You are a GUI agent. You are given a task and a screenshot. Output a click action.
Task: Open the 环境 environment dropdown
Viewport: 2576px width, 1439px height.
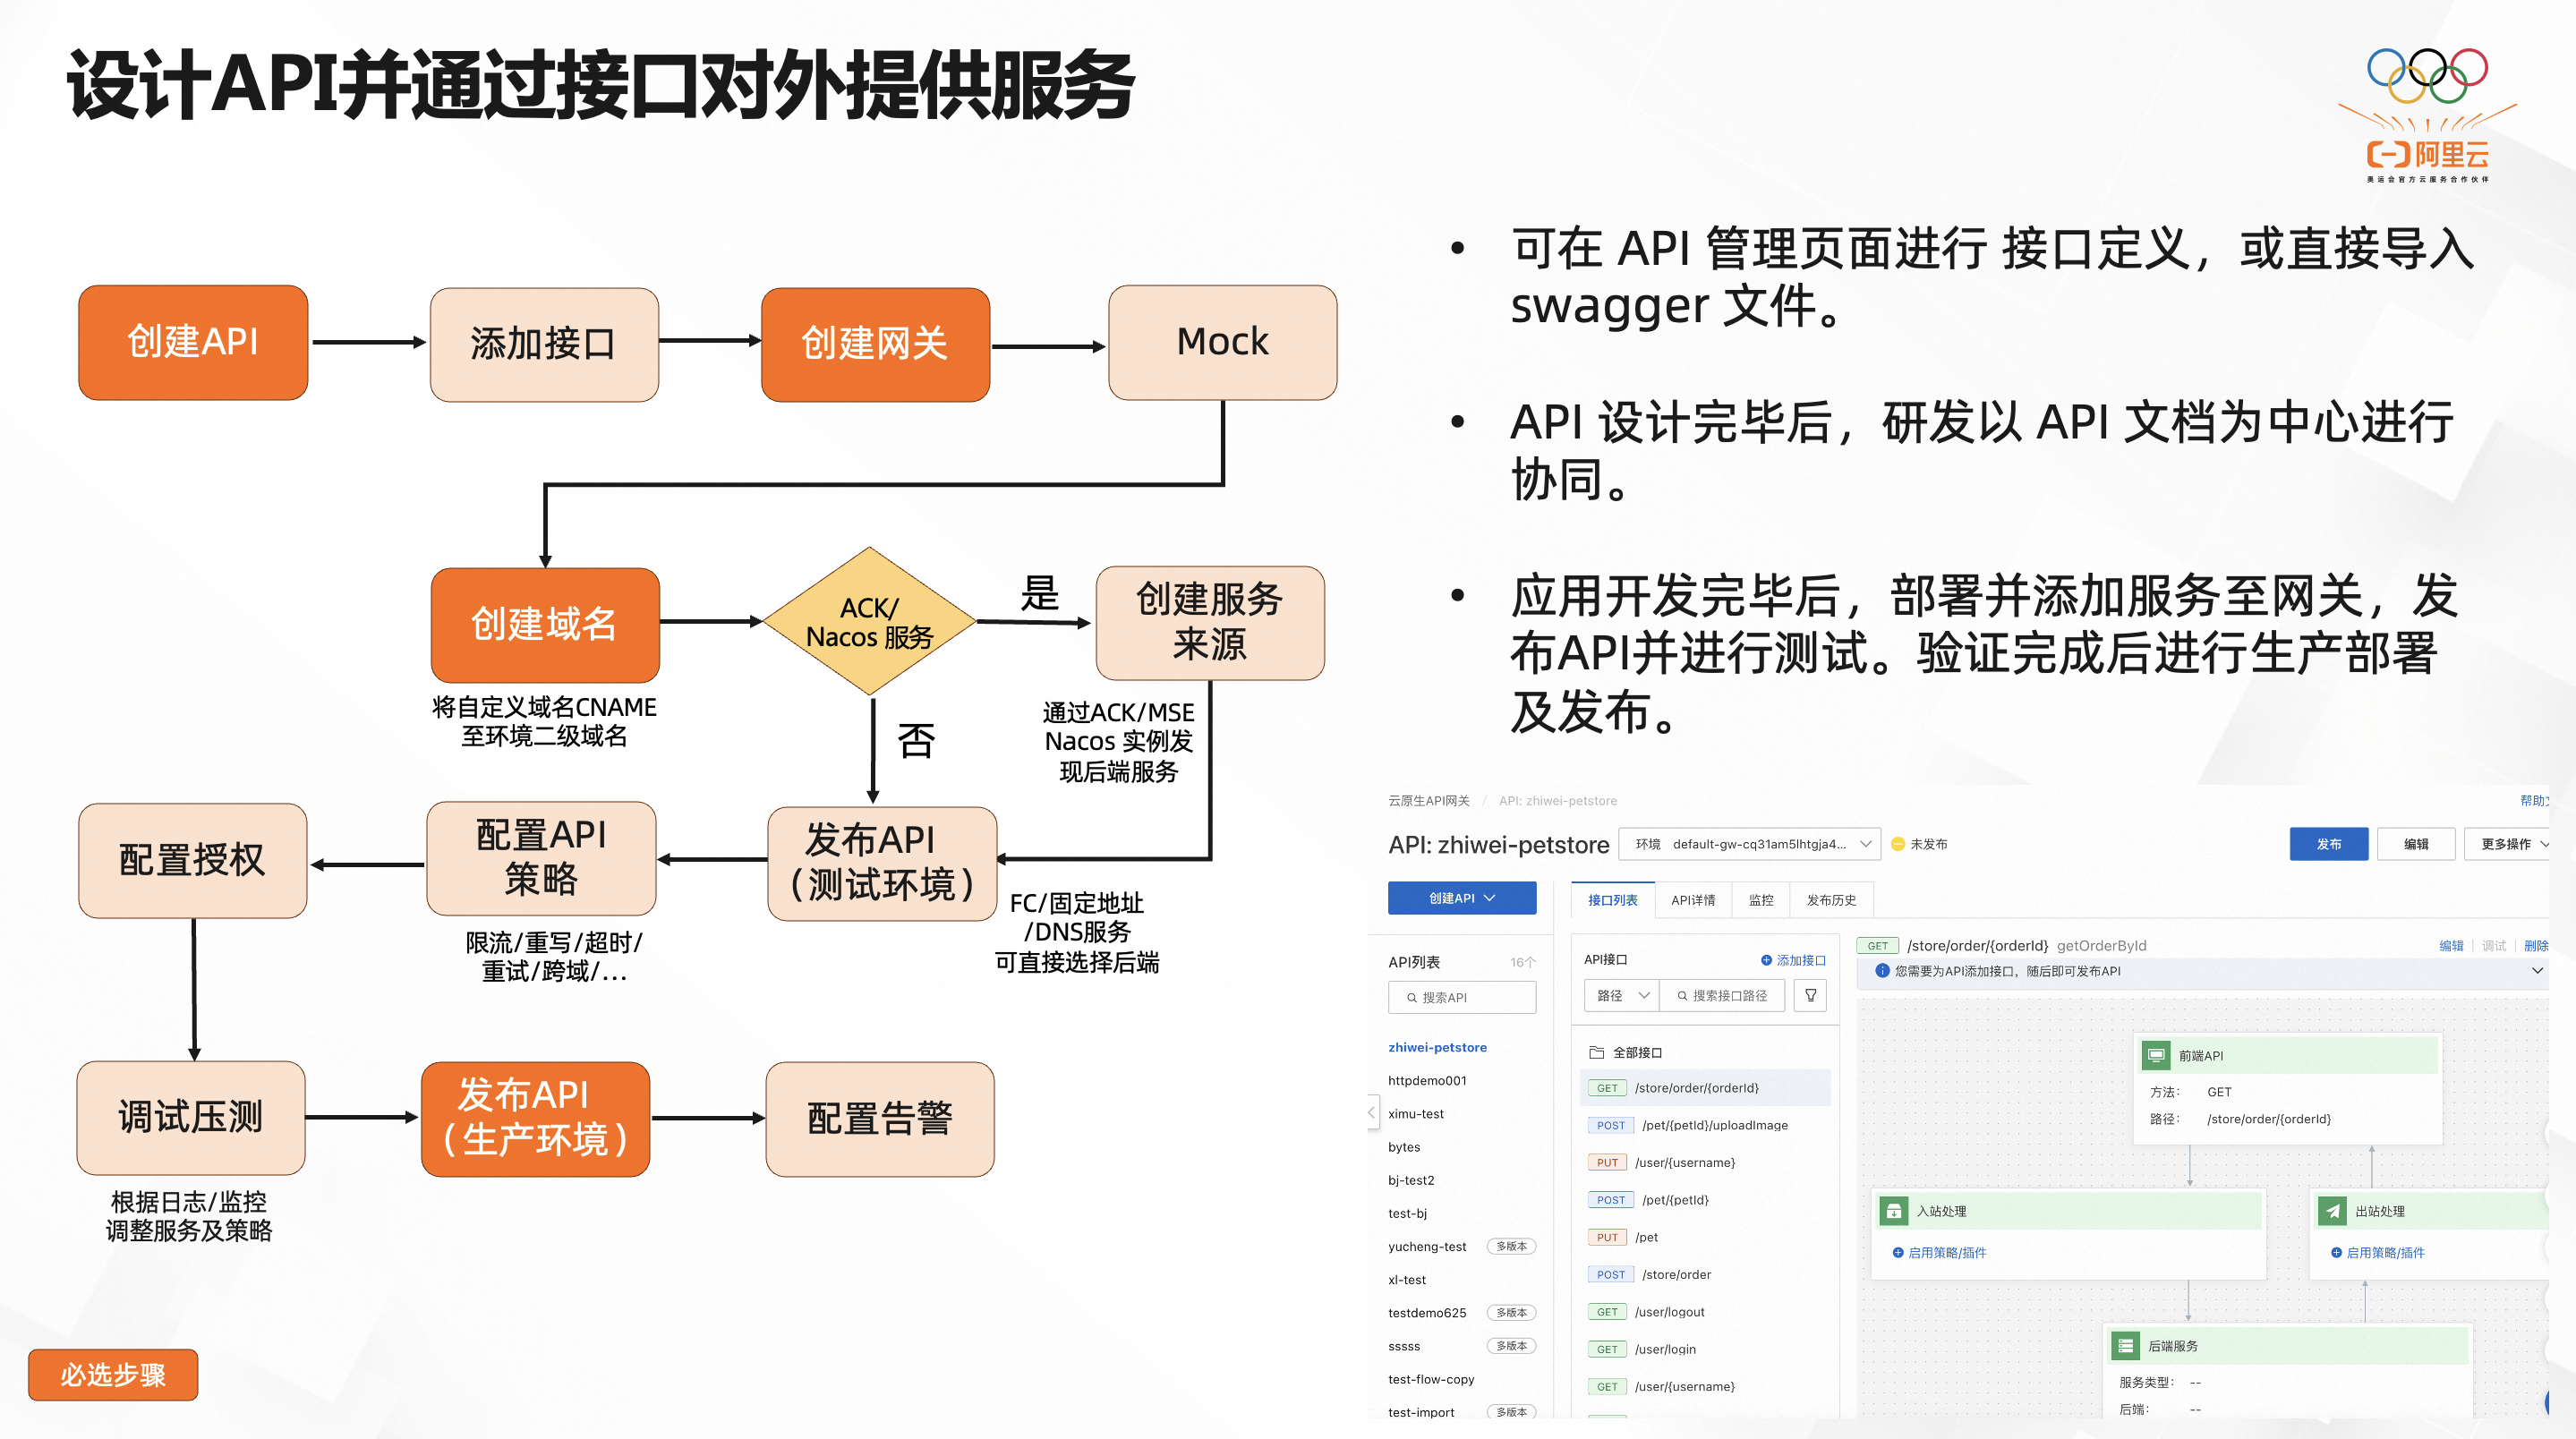(x=1750, y=844)
